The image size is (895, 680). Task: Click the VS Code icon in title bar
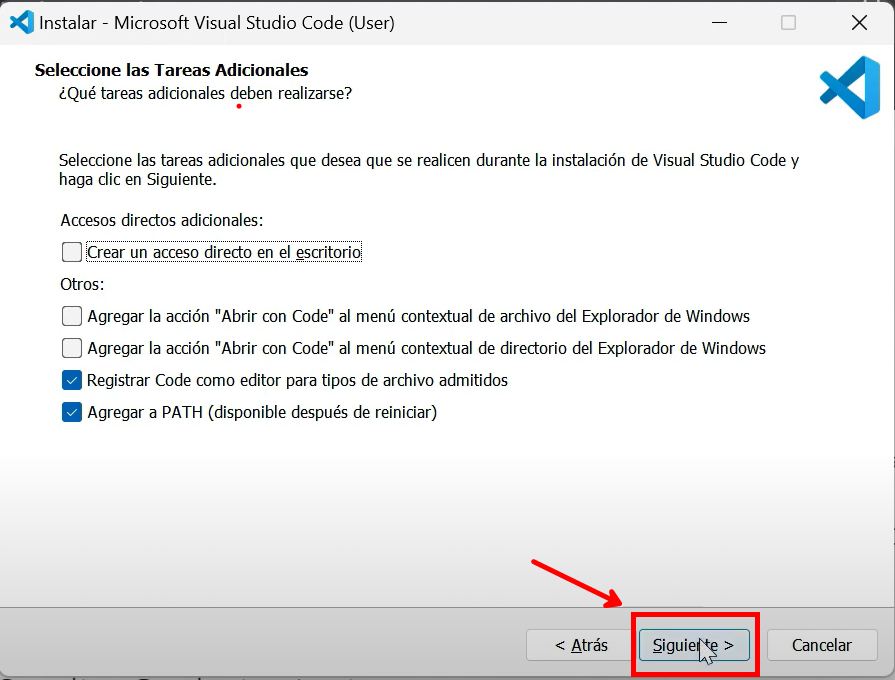pyautogui.click(x=22, y=23)
